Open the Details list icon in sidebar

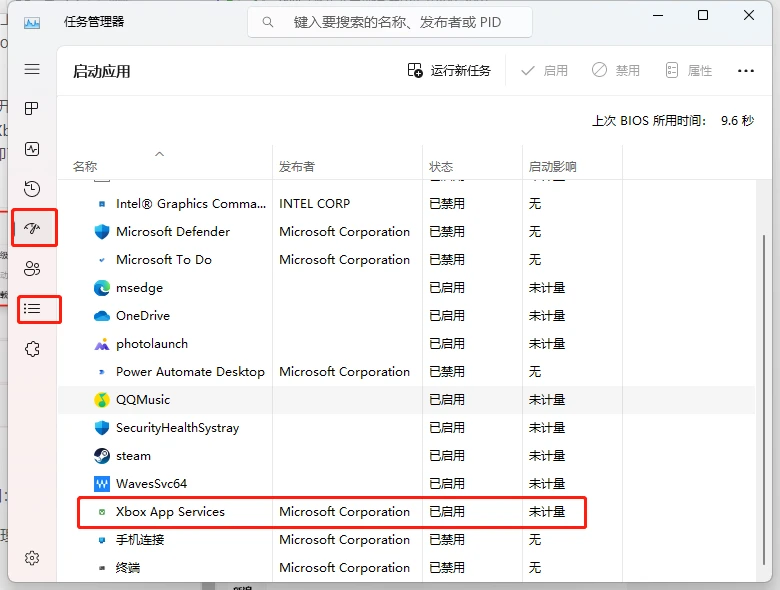click(x=32, y=309)
